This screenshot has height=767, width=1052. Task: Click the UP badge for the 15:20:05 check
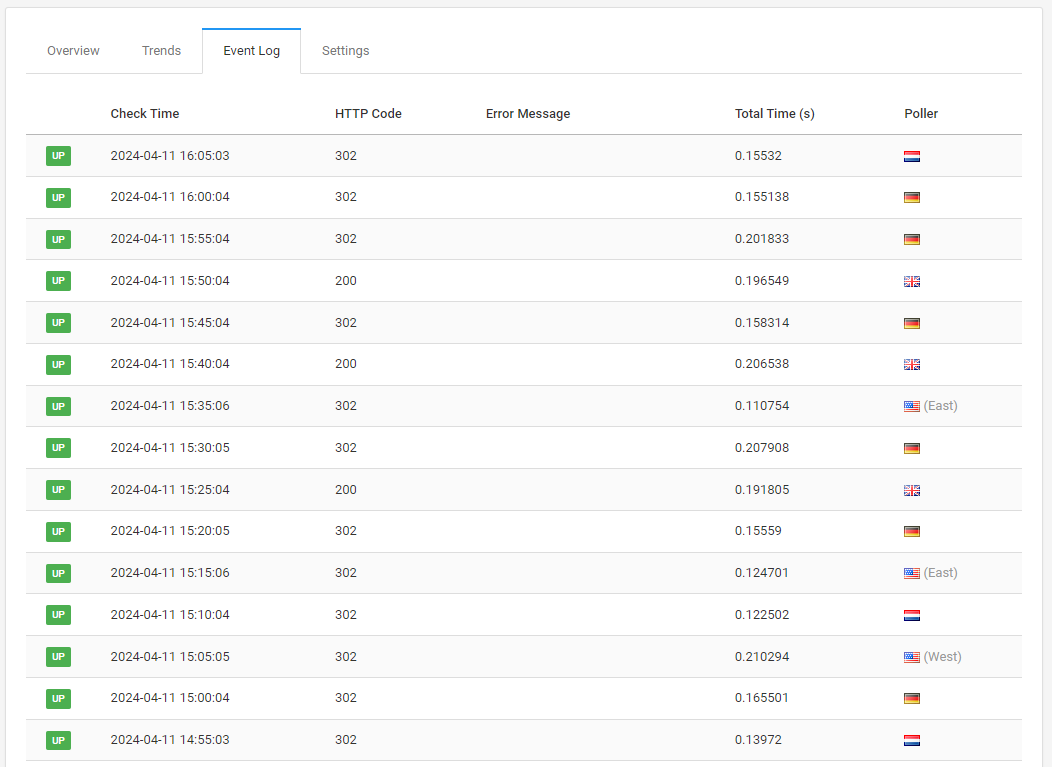pos(58,531)
